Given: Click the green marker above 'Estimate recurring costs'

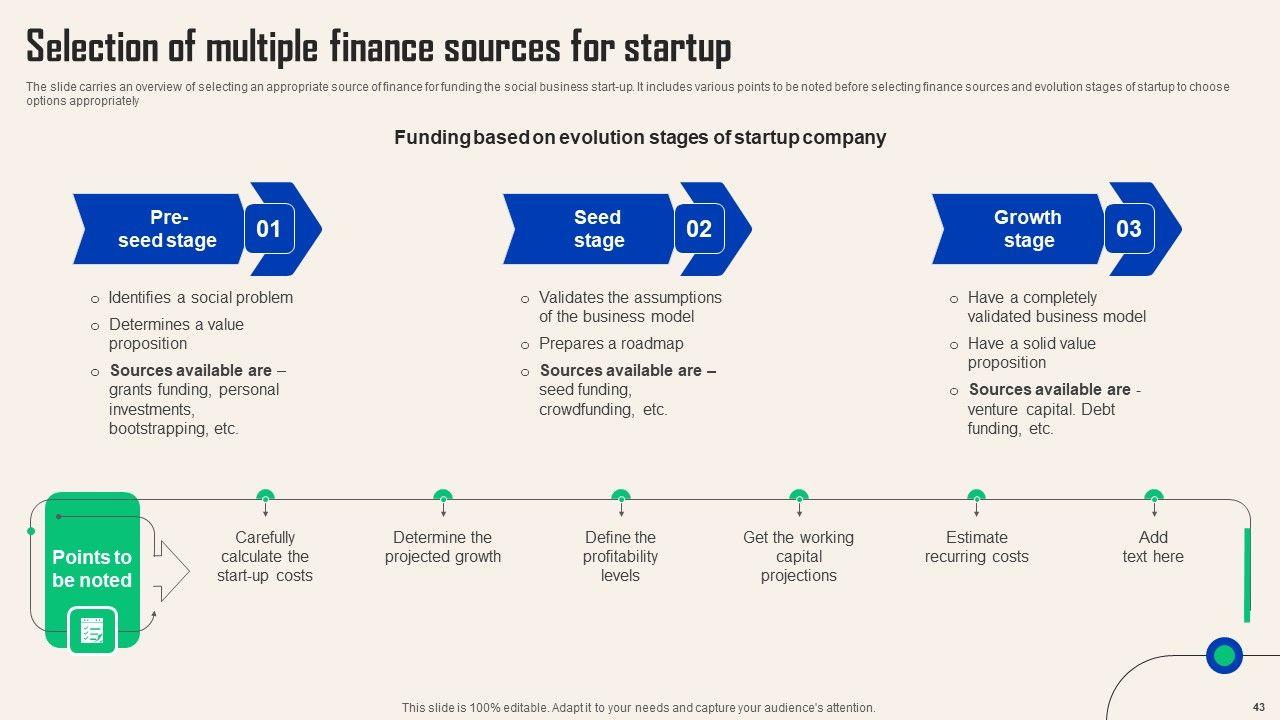Looking at the screenshot, I should (976, 496).
